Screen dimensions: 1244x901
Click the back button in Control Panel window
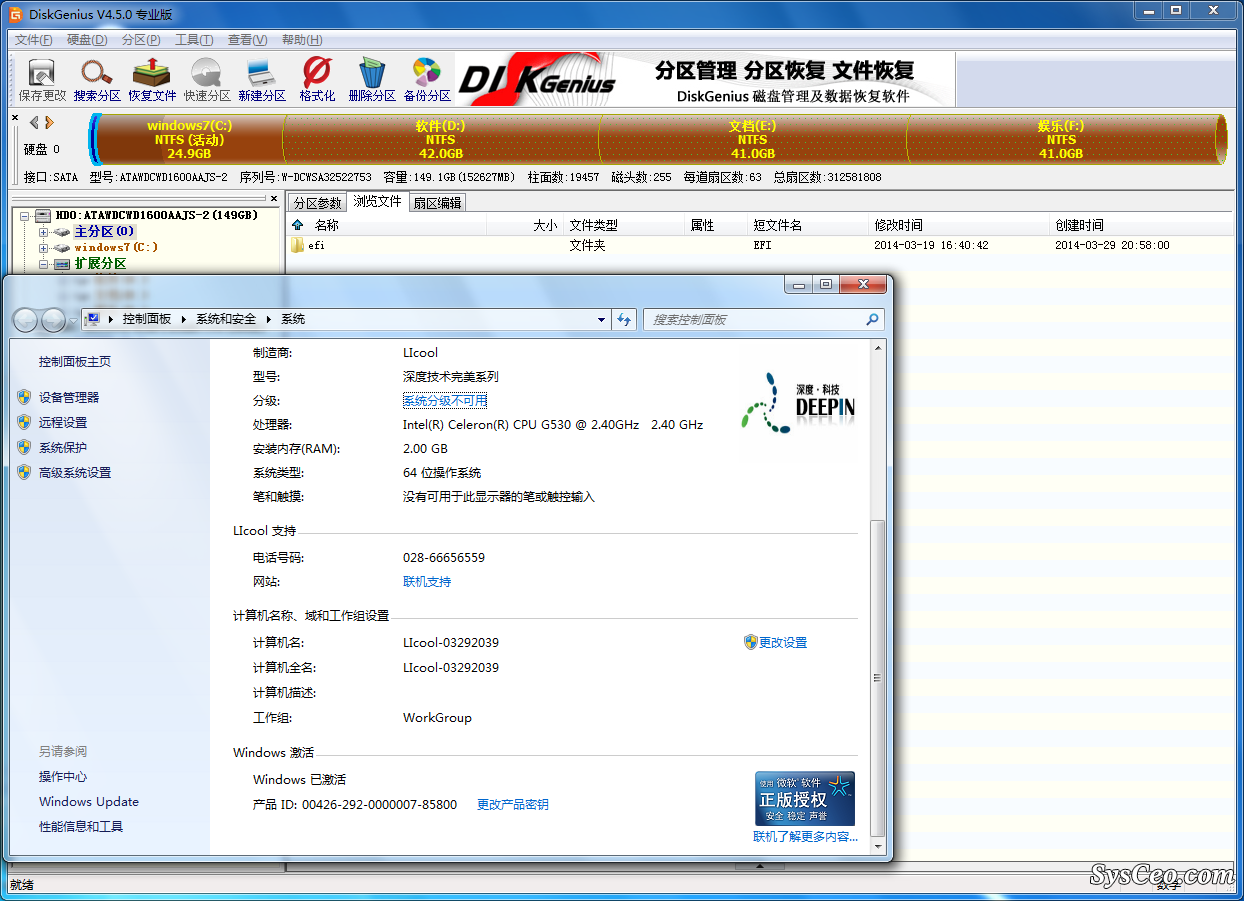(26, 320)
